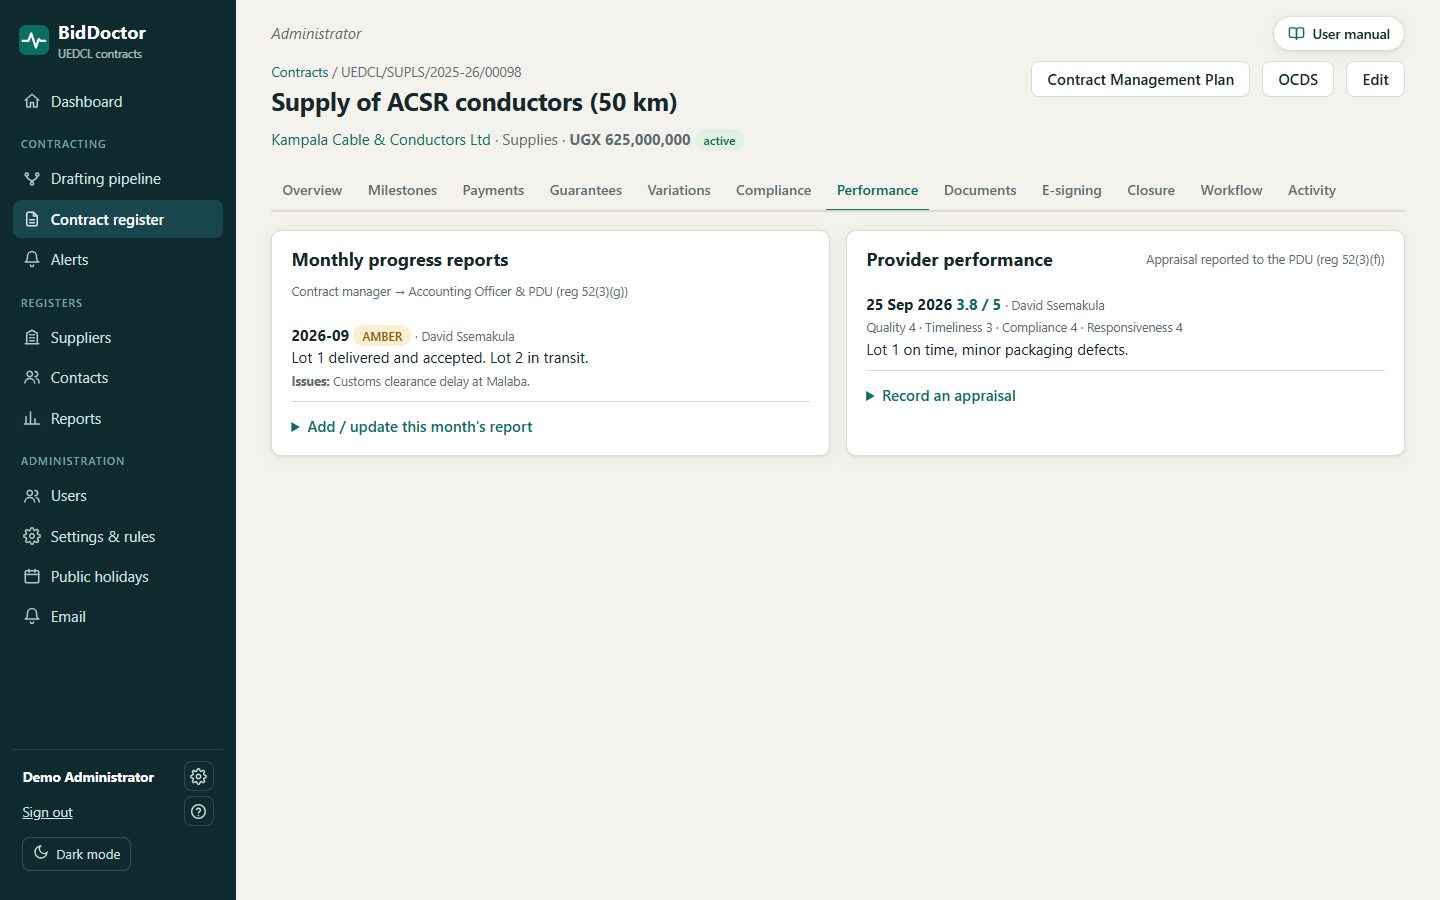The image size is (1440, 900).
Task: Open the Closure tab
Action: pos(1151,190)
